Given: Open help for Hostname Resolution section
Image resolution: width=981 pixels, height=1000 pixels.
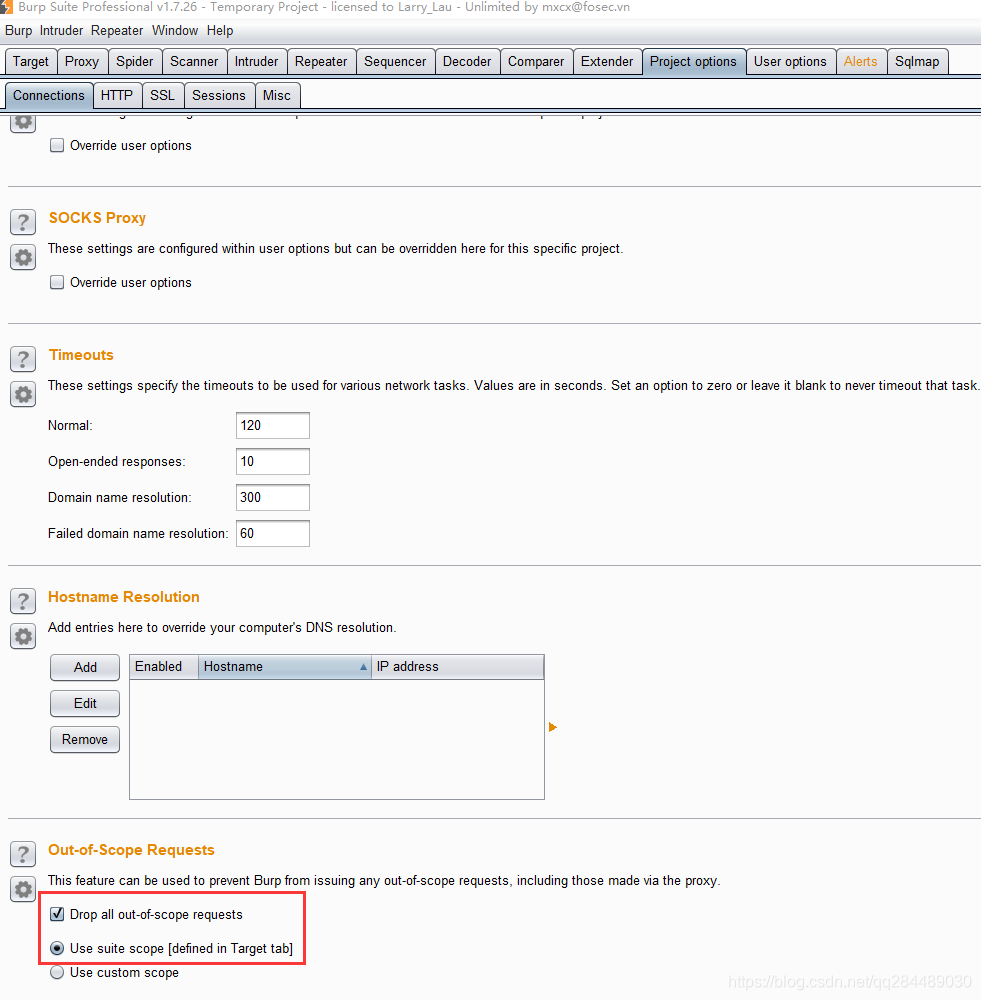Looking at the screenshot, I should 23,601.
